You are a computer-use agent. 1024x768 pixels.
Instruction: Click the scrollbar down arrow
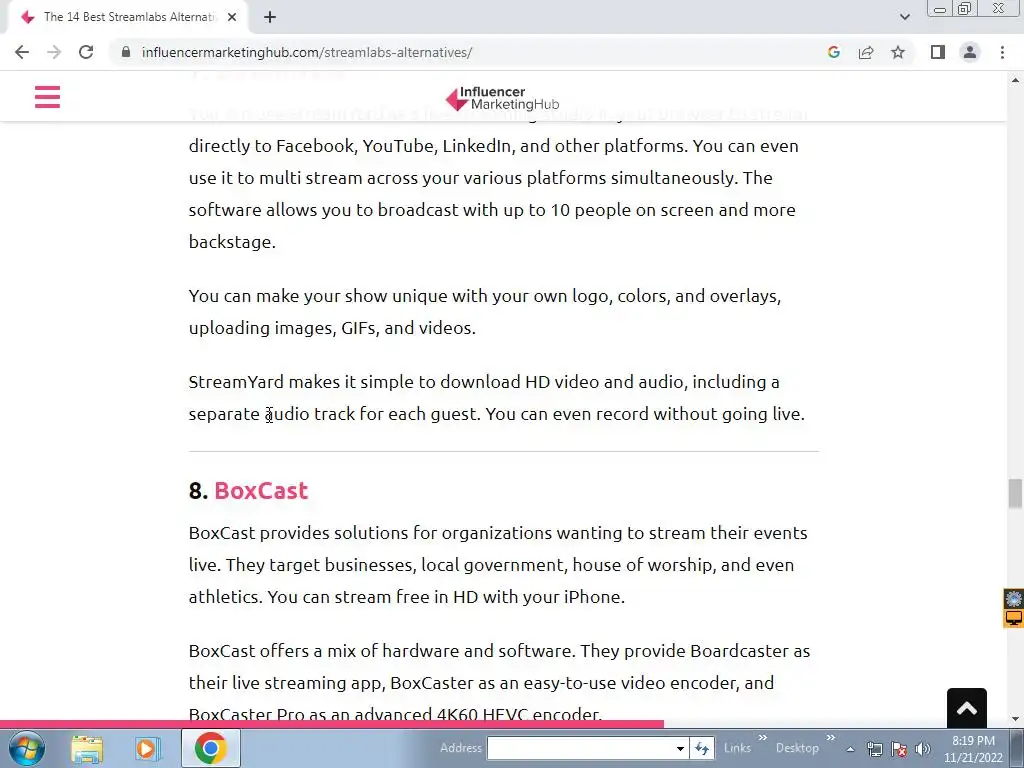[1015, 718]
